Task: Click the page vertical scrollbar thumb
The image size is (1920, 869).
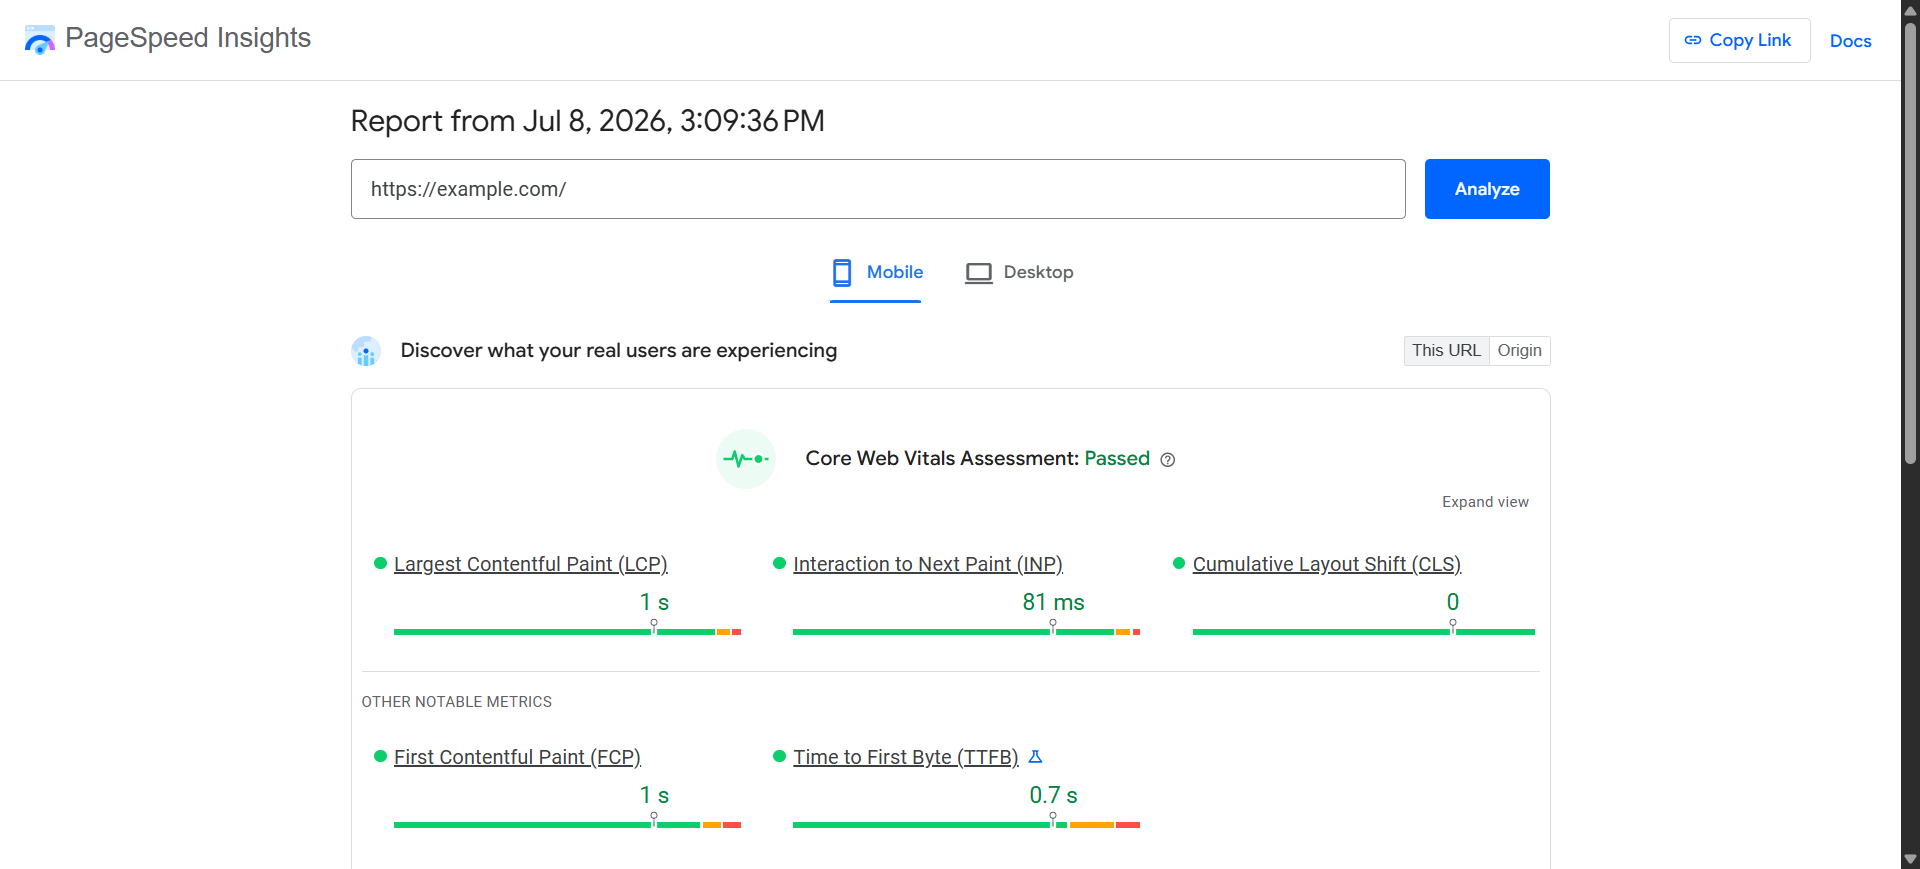Action: [1910, 243]
